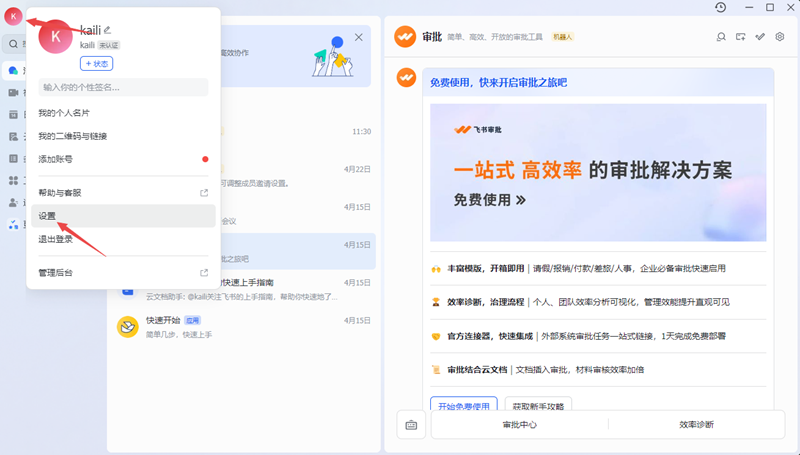This screenshot has height=455, width=800.
Task: Click the 审批 logo in chat header
Action: pyautogui.click(x=405, y=37)
